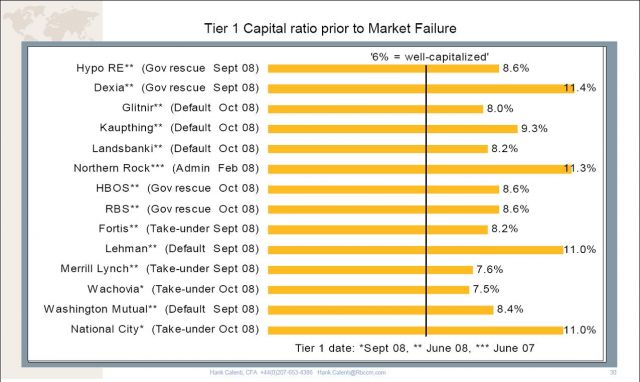Viewport: 640px width, 382px height.
Task: Click the slide page number 30
Action: (613, 372)
